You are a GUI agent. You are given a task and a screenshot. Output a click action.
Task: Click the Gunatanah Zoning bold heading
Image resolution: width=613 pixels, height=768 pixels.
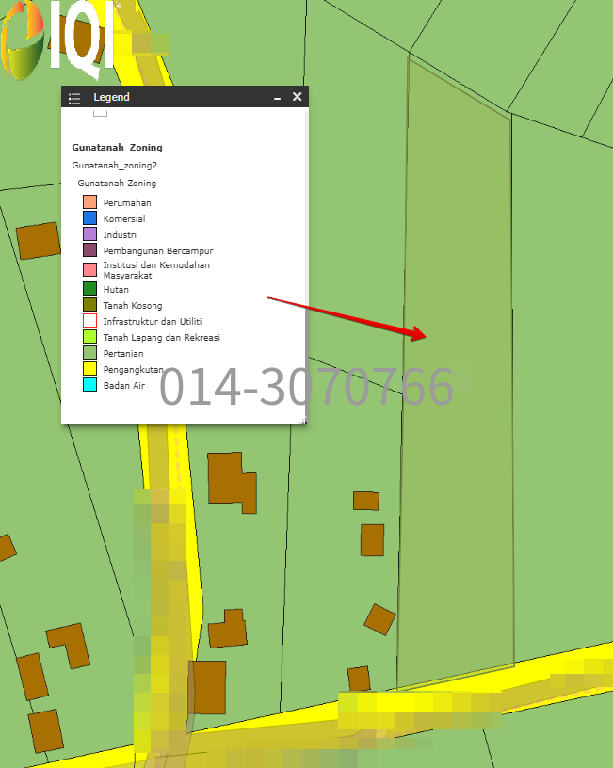coord(117,148)
